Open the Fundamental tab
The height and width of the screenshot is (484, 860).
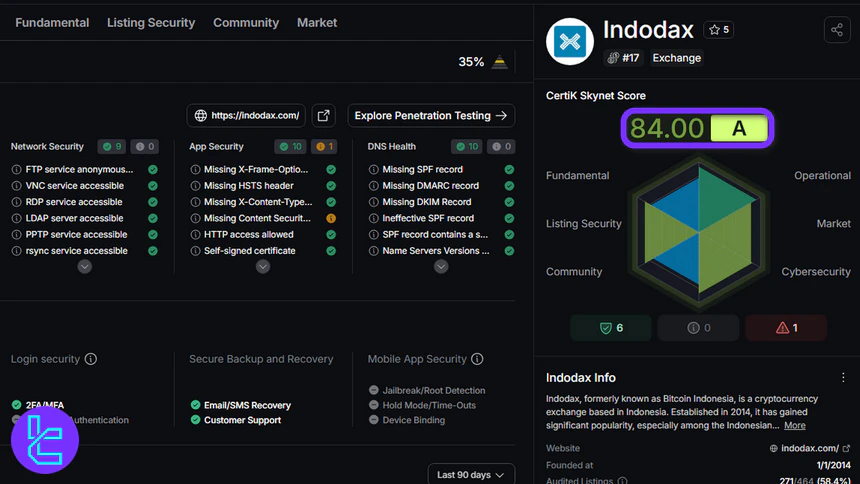point(52,22)
